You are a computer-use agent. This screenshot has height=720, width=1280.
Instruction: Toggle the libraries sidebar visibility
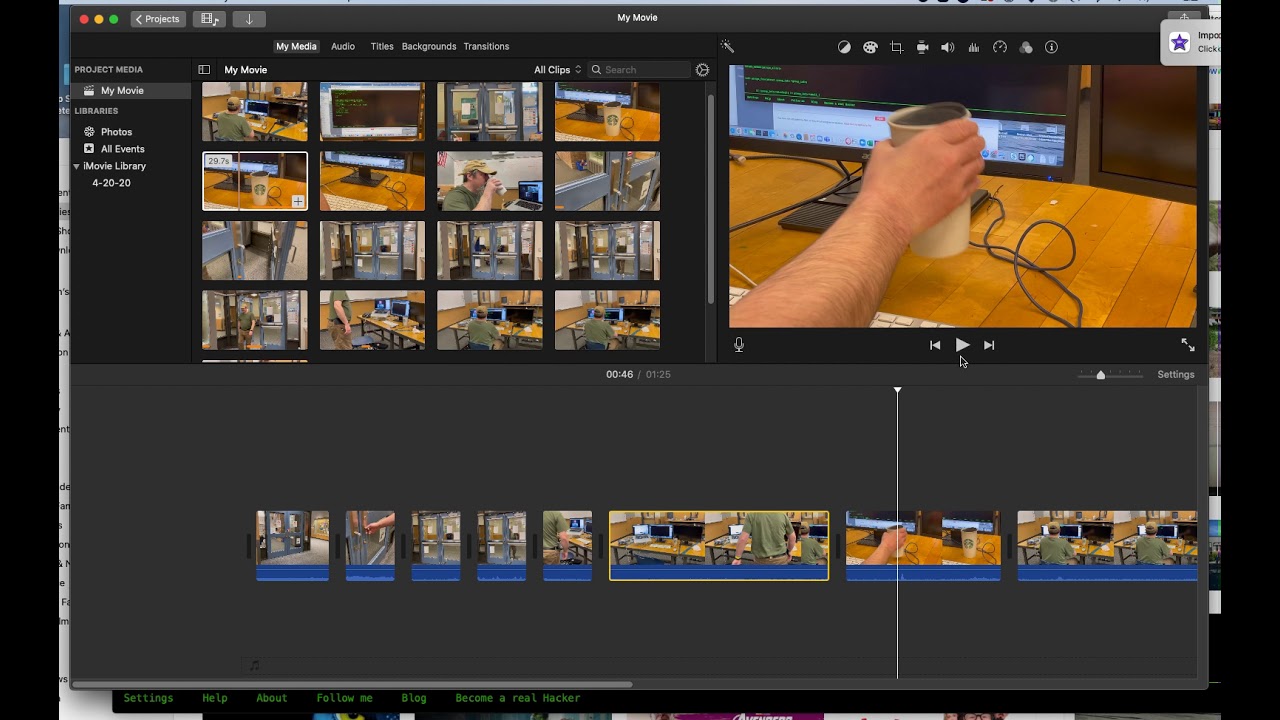click(x=204, y=70)
